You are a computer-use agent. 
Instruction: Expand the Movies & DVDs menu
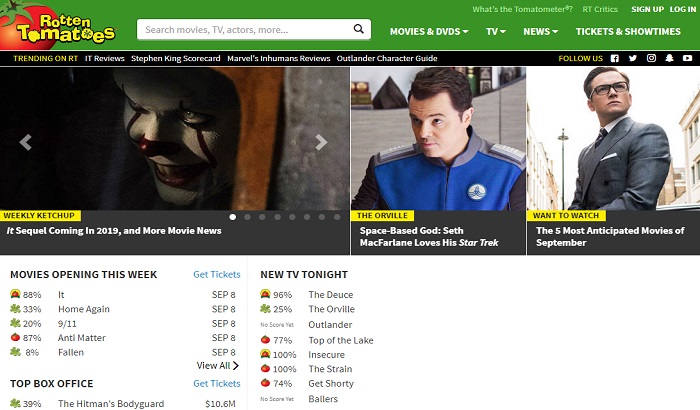tap(429, 32)
